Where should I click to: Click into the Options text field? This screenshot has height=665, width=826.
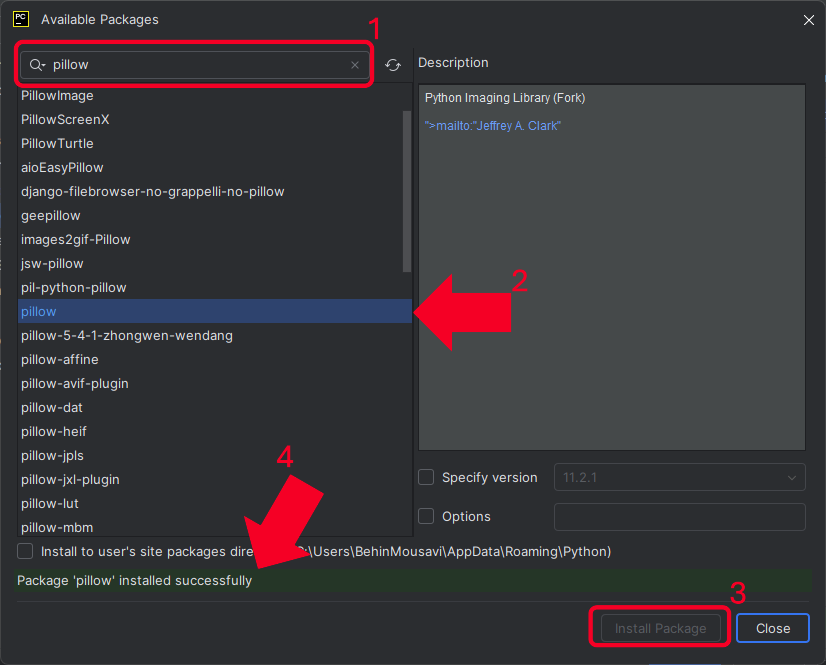(x=680, y=517)
